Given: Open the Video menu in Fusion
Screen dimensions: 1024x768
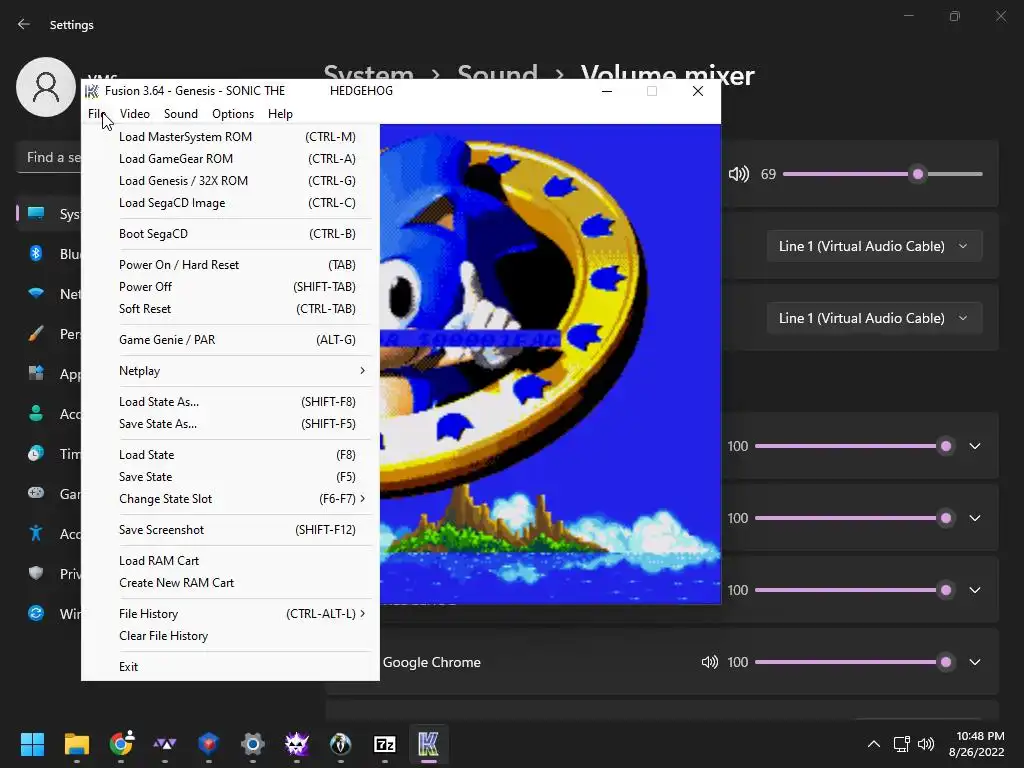Looking at the screenshot, I should tap(135, 114).
